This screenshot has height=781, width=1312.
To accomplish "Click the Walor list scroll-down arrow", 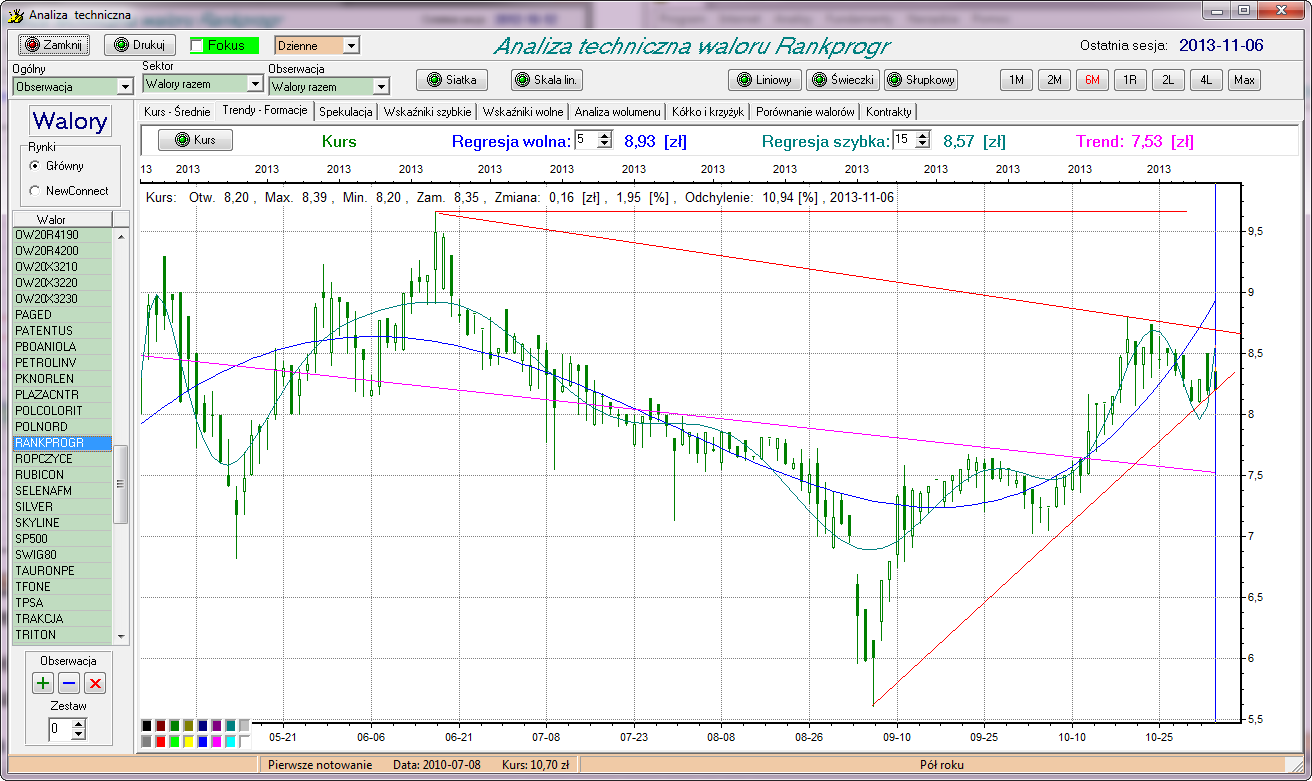I will coord(121,635).
